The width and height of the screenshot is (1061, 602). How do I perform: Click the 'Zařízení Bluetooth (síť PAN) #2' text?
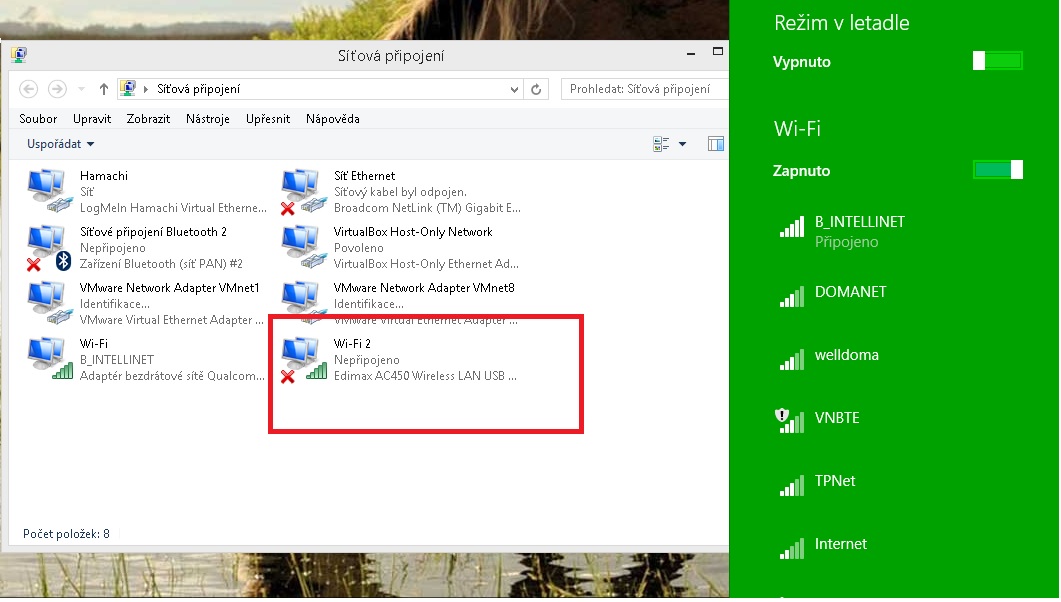click(x=161, y=264)
